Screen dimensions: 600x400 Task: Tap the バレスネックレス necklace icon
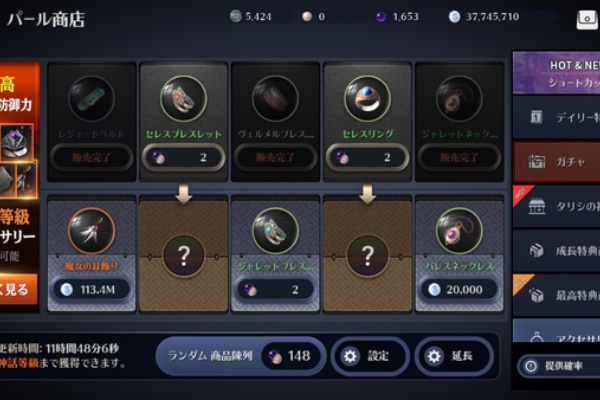pos(459,231)
